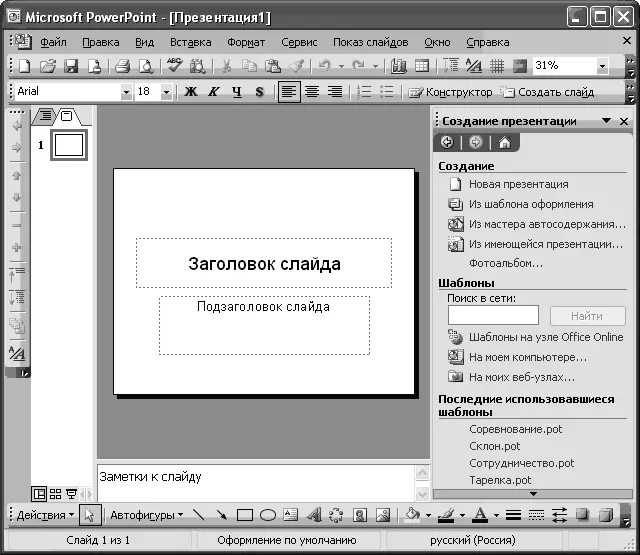640x555 pixels.
Task: Click the font color button on drawing toolbar
Action: pos(479,515)
